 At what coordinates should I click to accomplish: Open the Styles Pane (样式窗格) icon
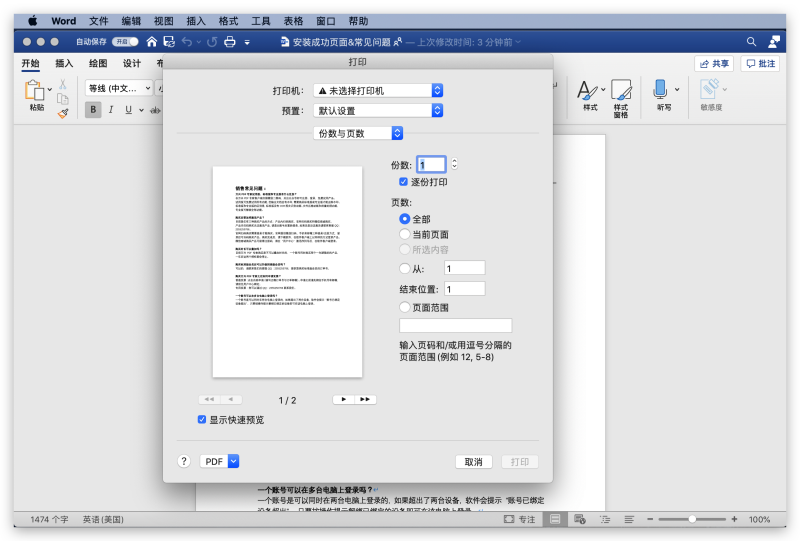pos(621,90)
